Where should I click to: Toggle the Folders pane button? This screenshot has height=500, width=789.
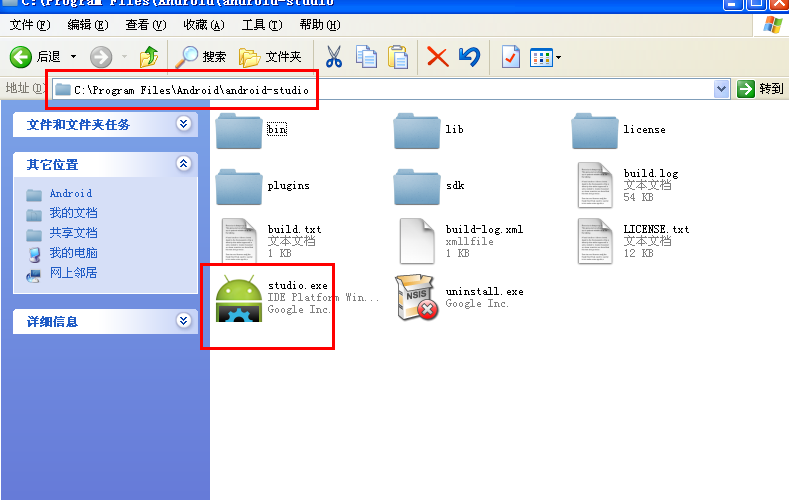coord(270,57)
